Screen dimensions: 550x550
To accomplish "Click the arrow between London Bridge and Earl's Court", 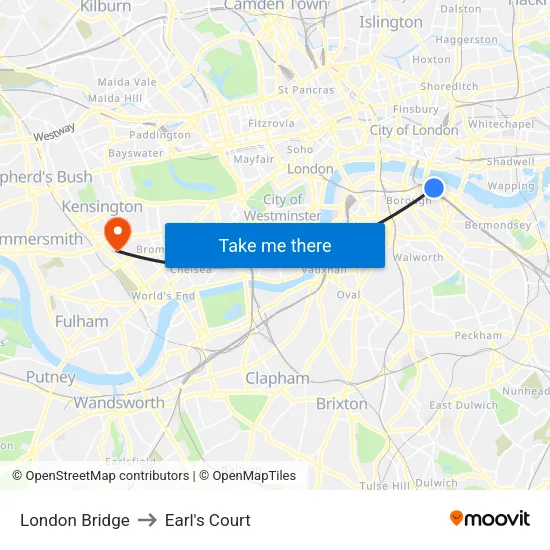I will (x=147, y=520).
